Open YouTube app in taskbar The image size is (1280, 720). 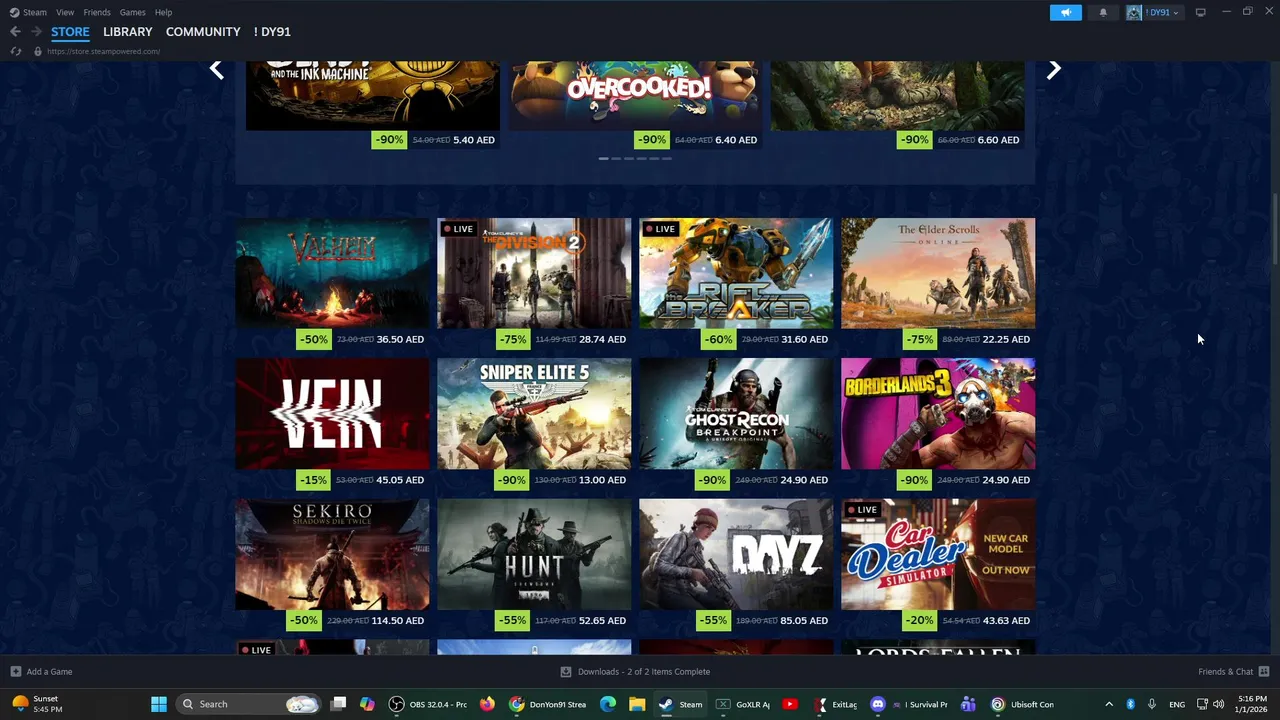click(790, 704)
